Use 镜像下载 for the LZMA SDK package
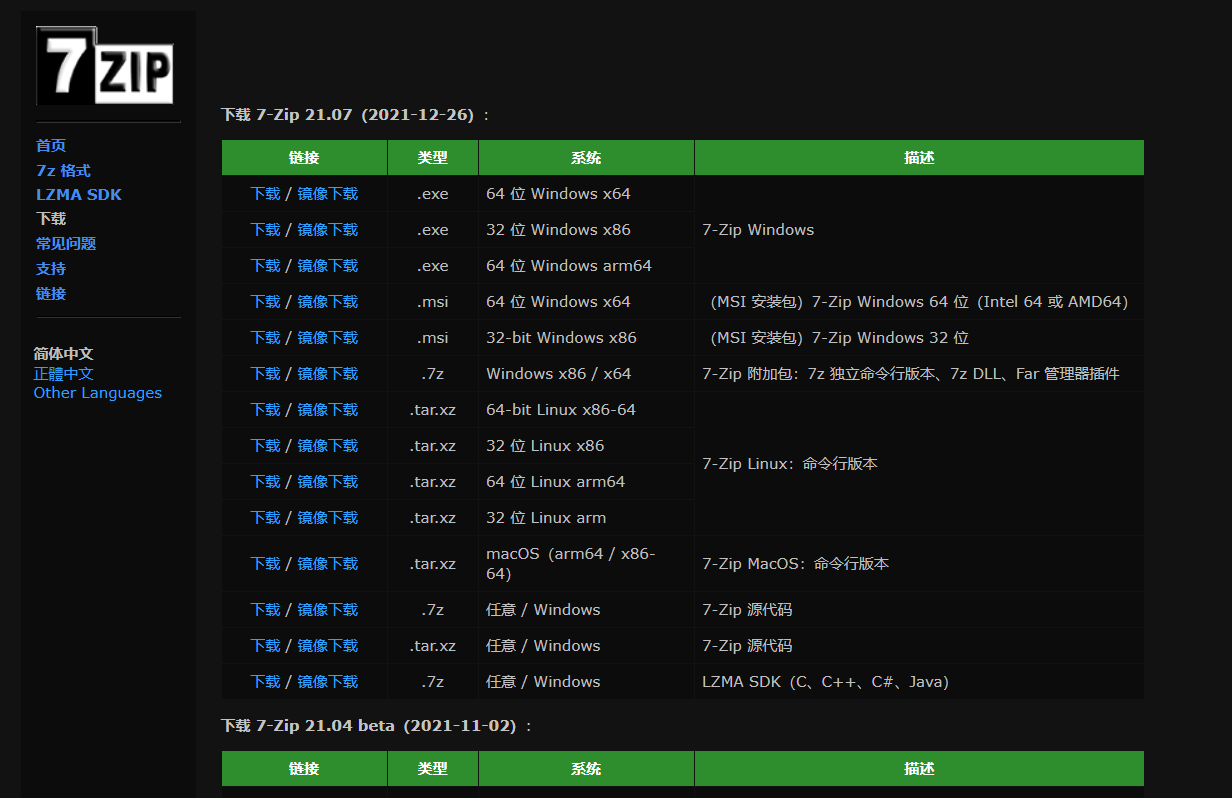Viewport: 1232px width, 798px height. coord(328,682)
